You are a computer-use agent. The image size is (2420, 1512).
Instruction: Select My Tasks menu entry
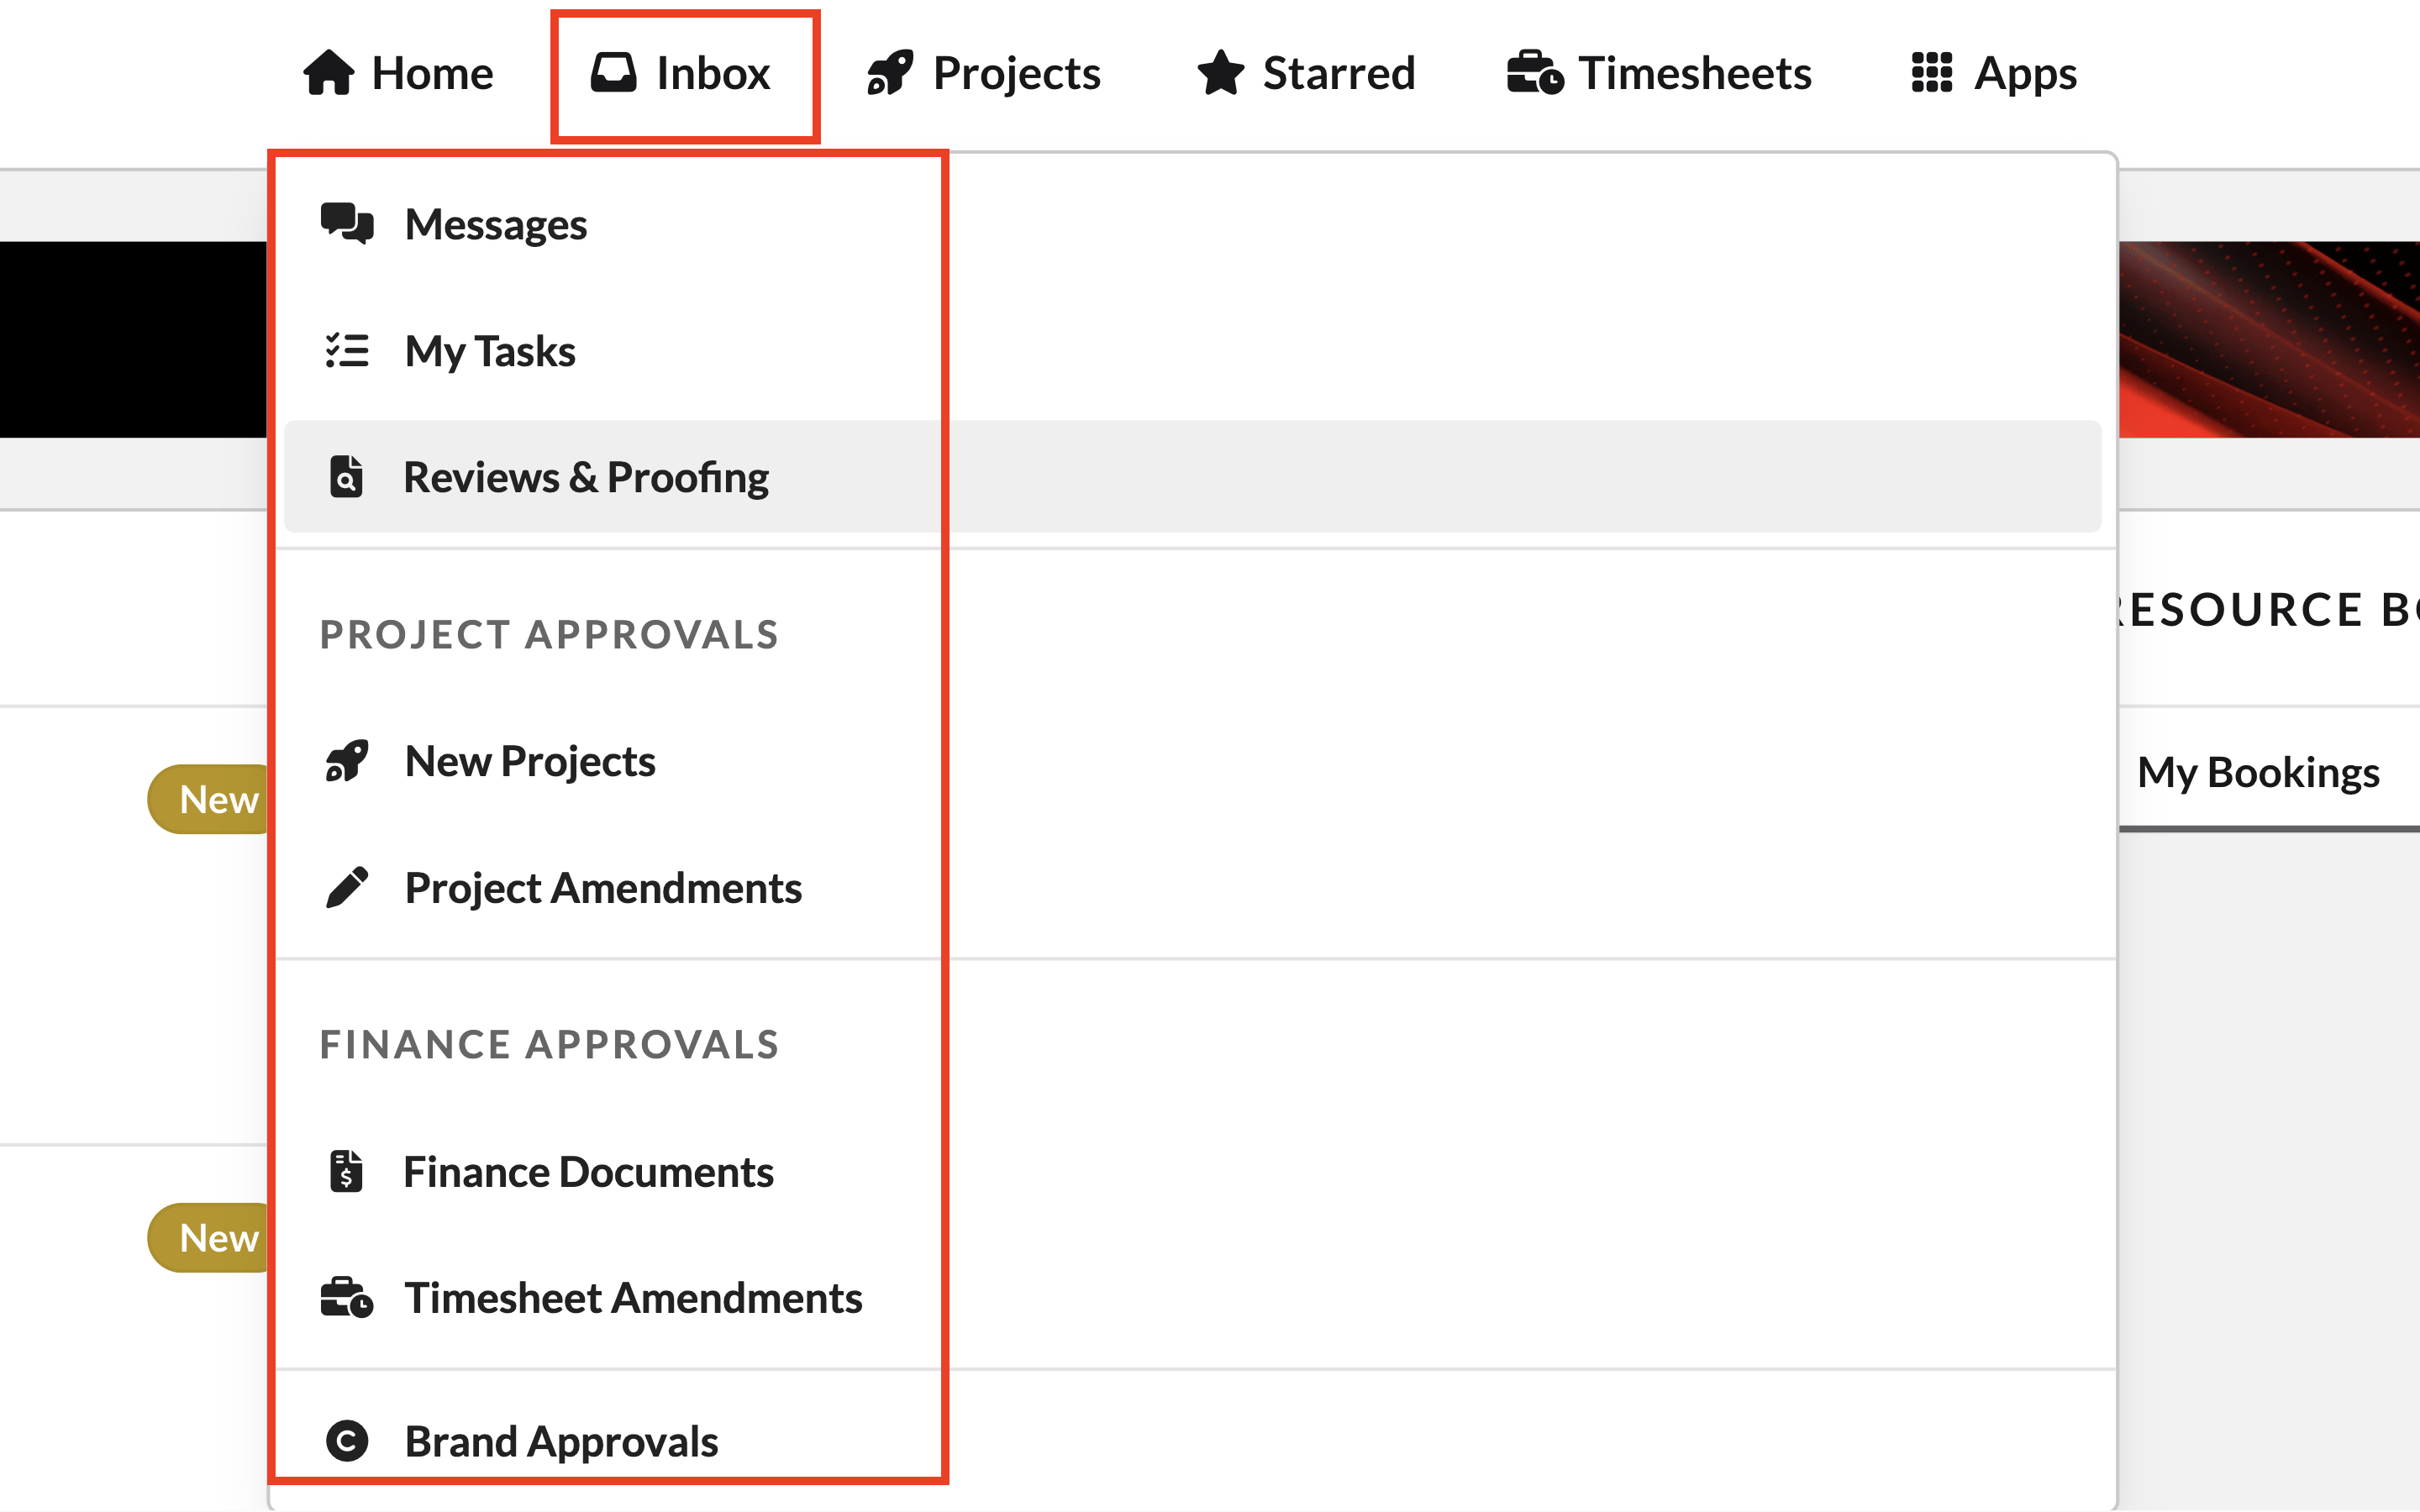tap(489, 351)
